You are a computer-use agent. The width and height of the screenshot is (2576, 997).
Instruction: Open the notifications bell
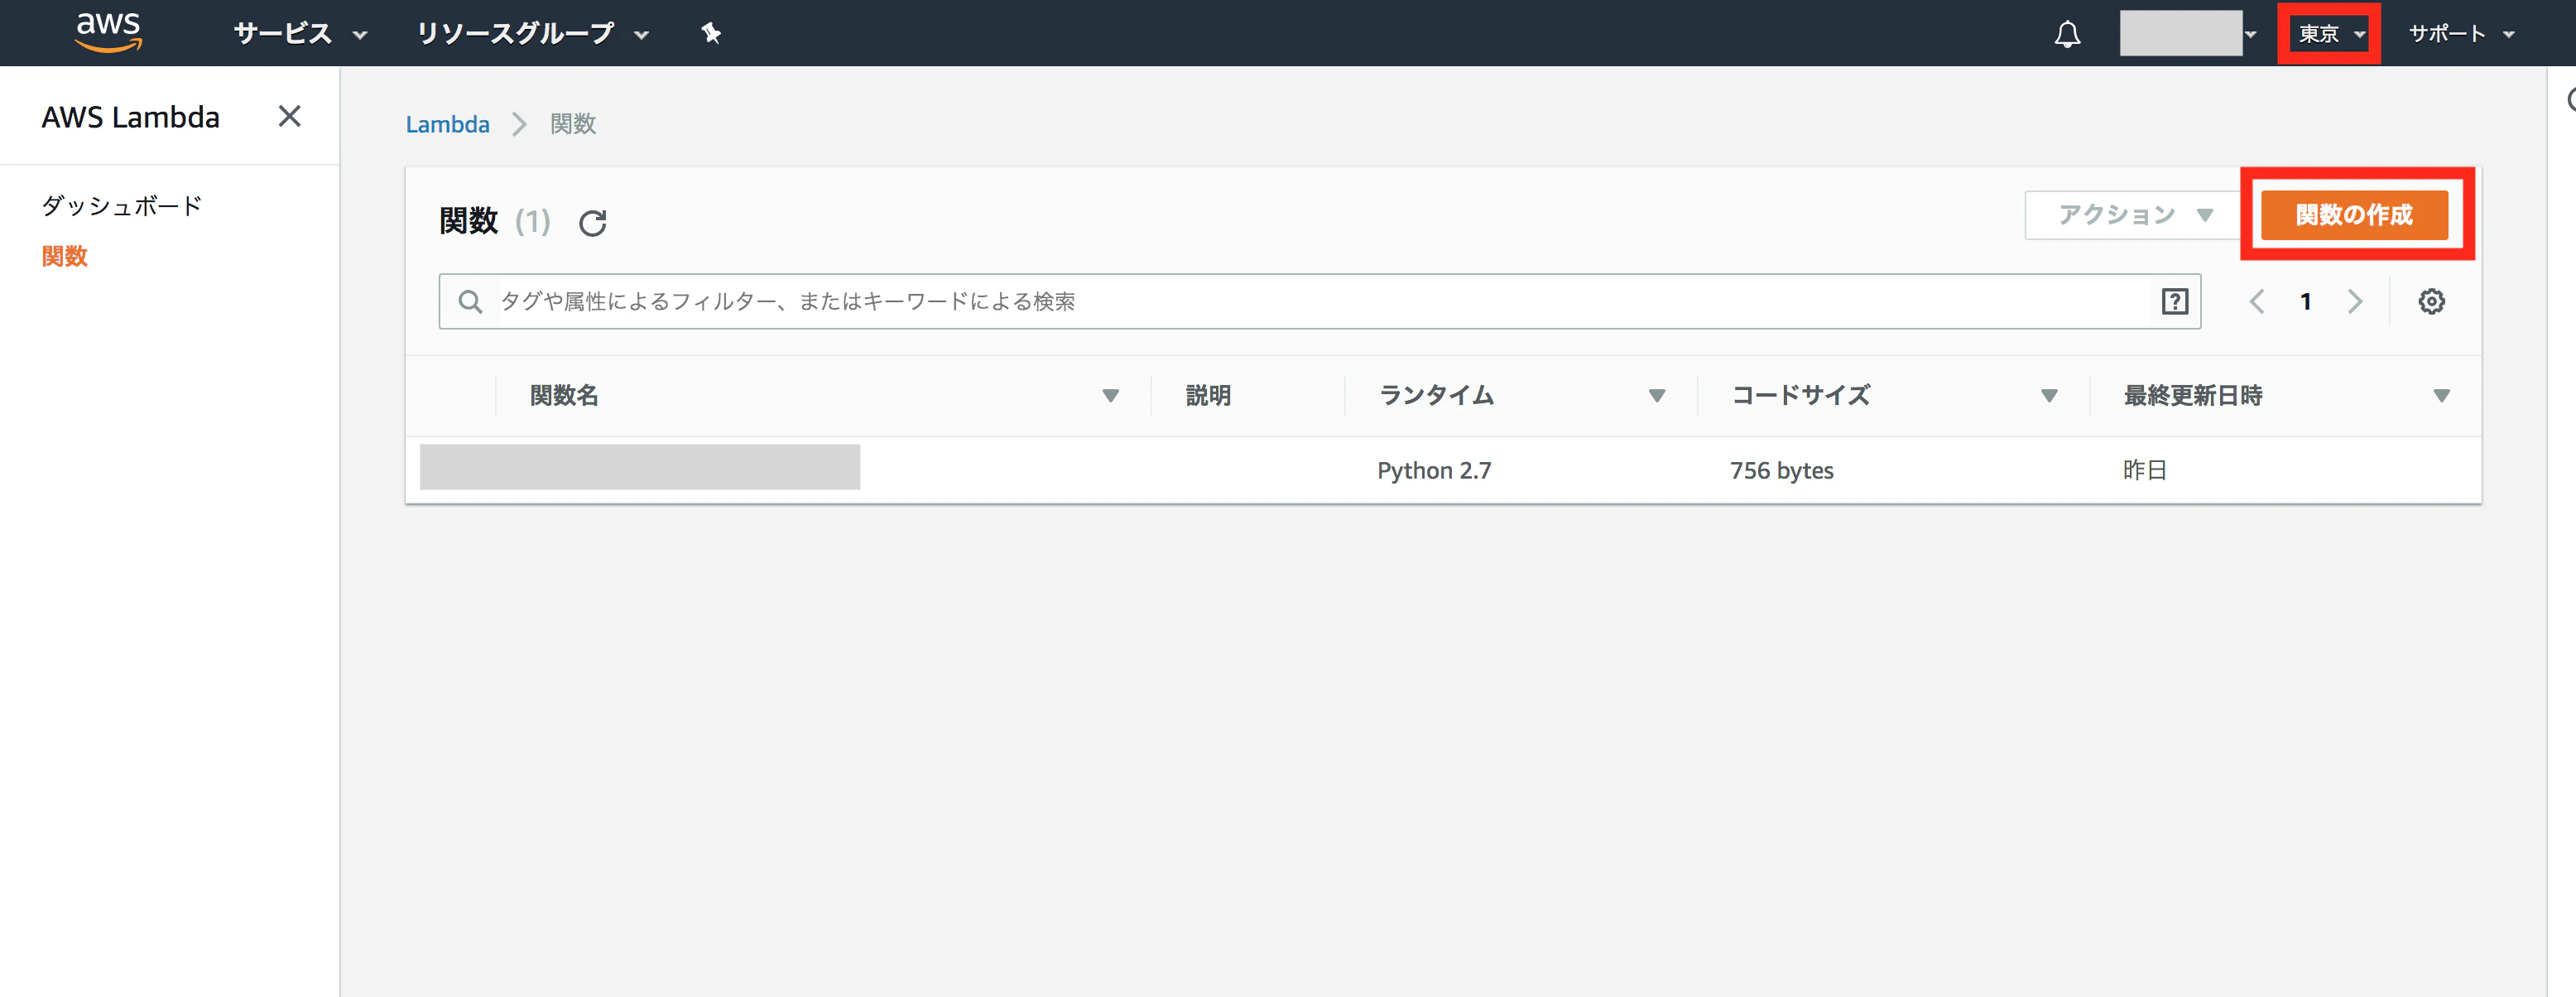coord(2067,34)
